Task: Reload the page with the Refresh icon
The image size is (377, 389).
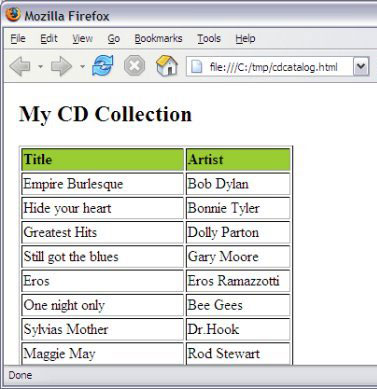Action: tap(103, 65)
